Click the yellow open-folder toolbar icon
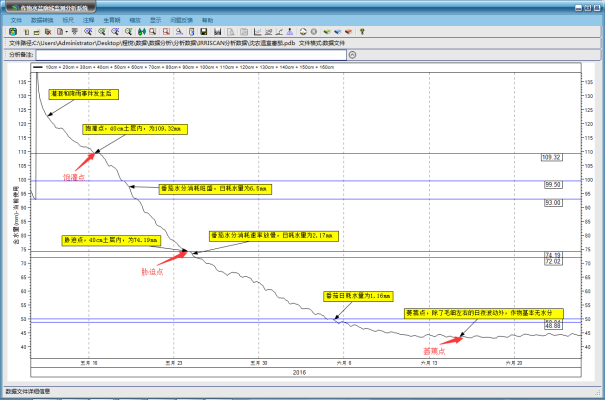 click(37, 32)
